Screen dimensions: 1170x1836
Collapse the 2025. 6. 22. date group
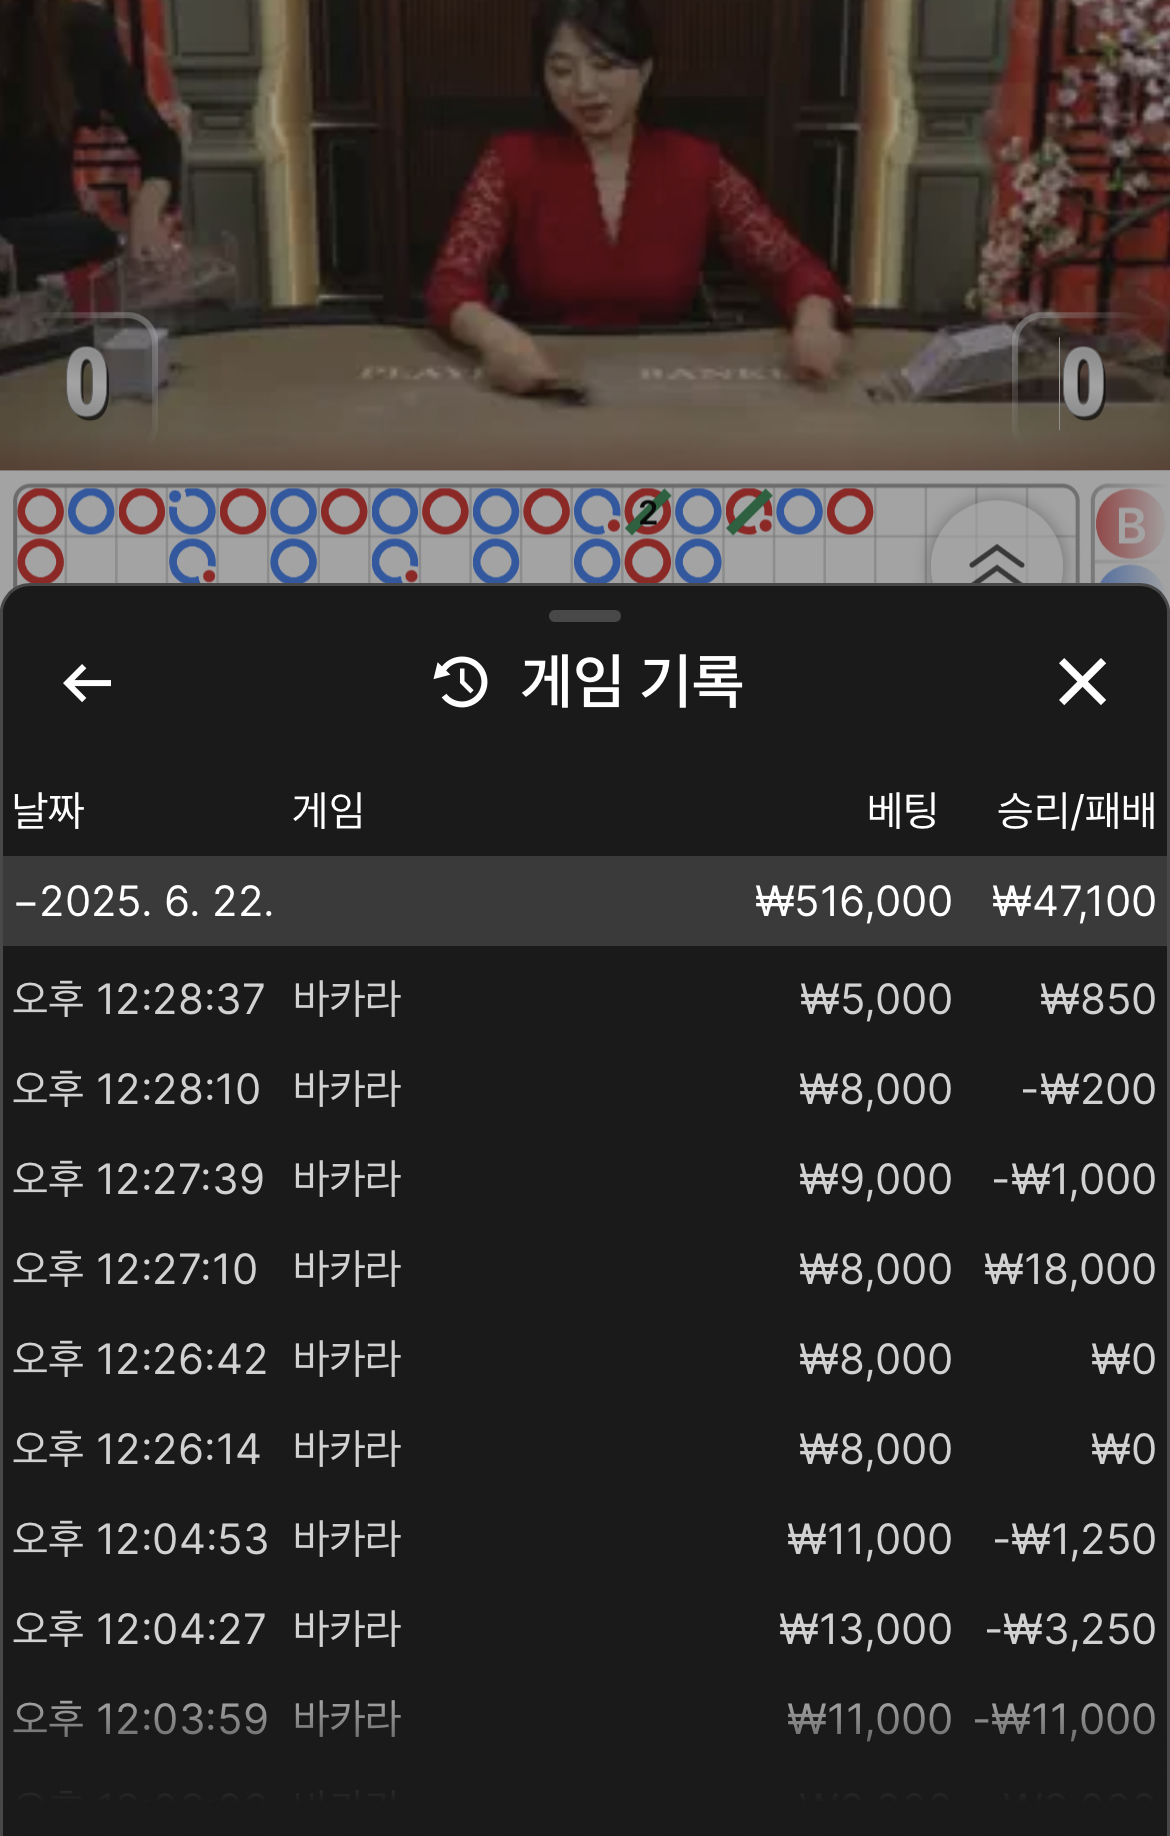tap(585, 901)
